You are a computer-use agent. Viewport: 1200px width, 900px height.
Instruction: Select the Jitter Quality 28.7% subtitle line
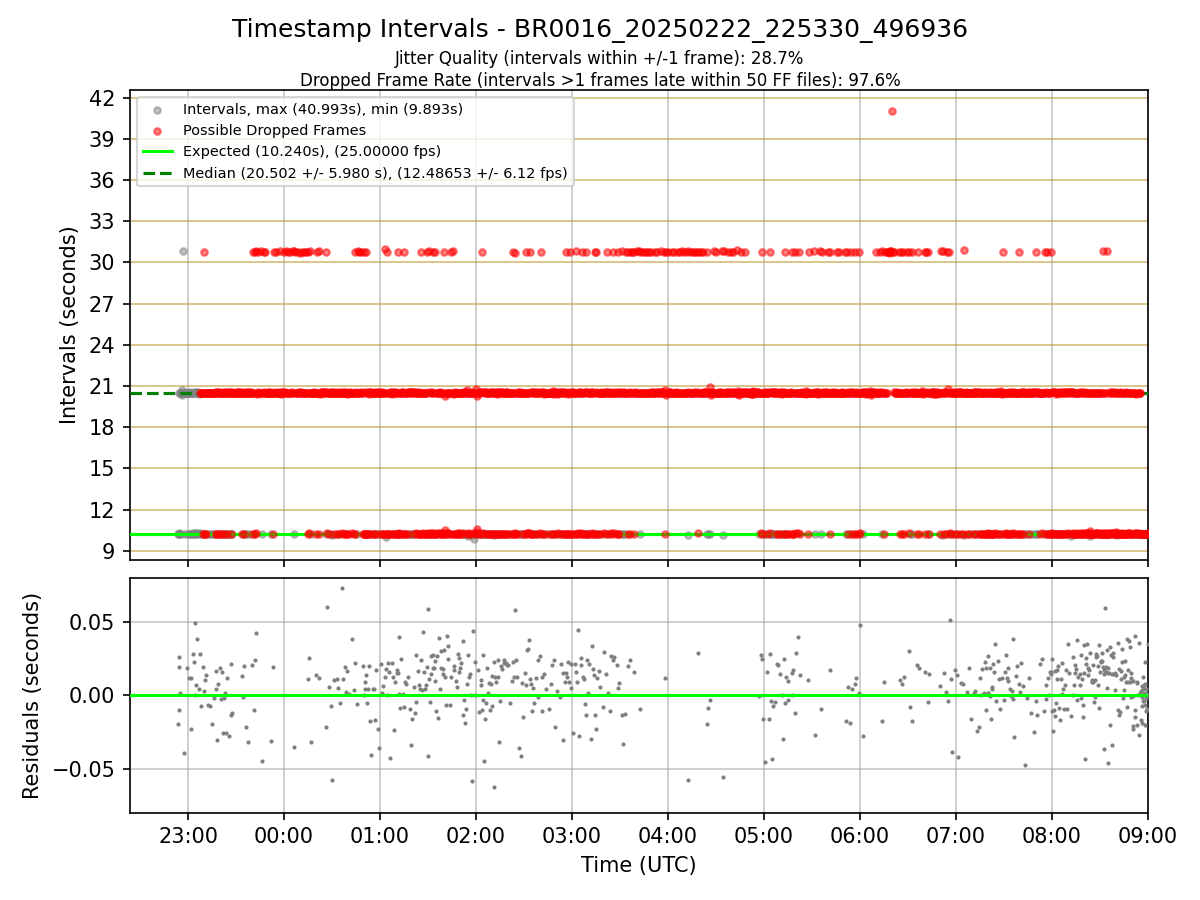[x=599, y=59]
